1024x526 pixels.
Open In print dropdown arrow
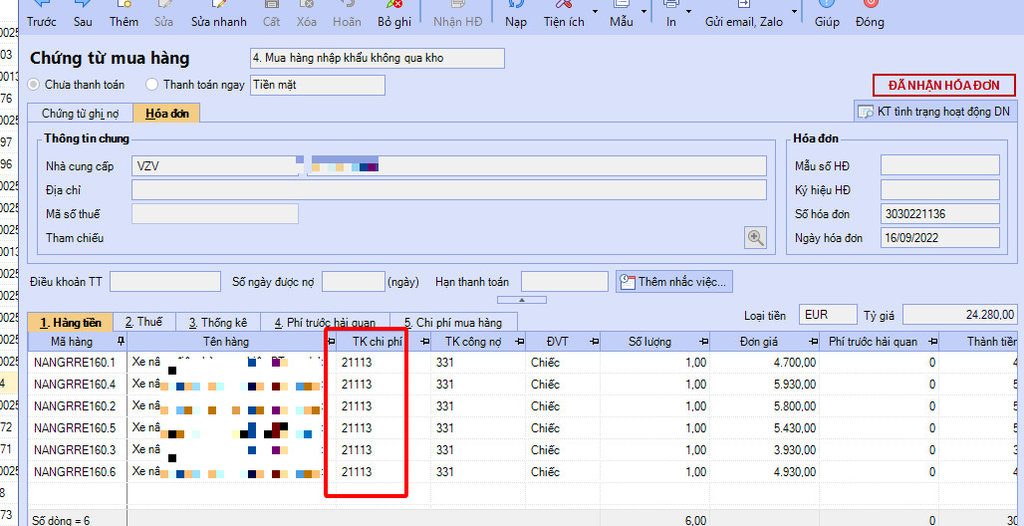(x=689, y=12)
